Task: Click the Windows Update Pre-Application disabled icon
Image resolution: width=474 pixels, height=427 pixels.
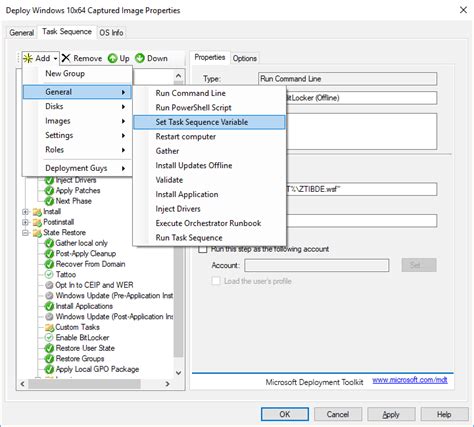Action: (49, 296)
